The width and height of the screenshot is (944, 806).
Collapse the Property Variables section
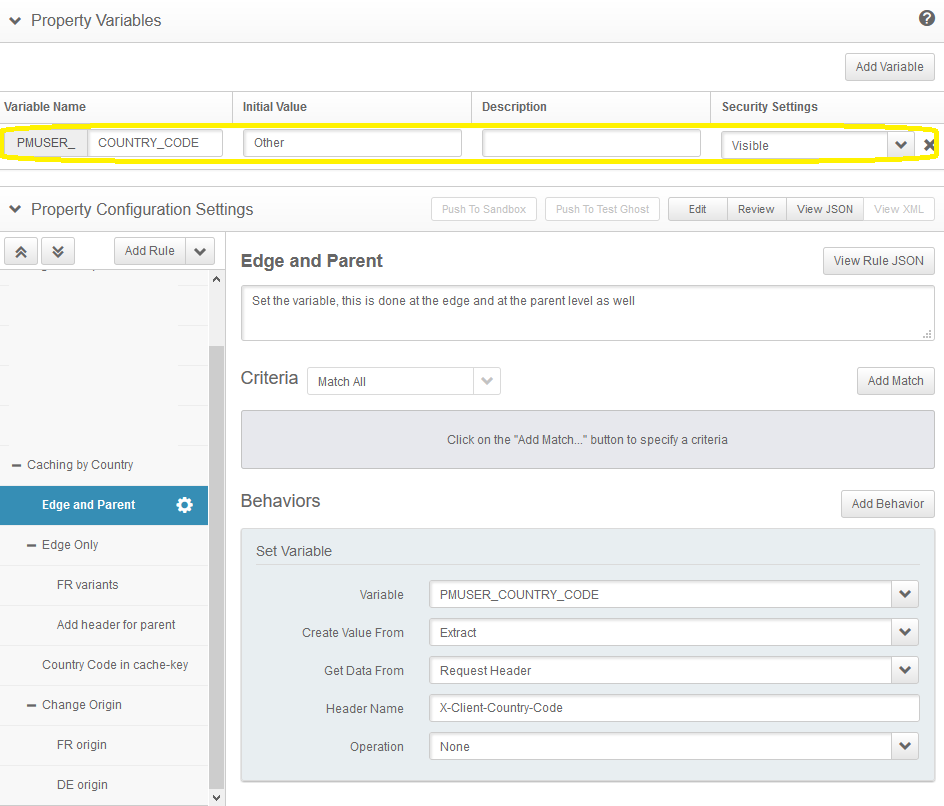[15, 21]
